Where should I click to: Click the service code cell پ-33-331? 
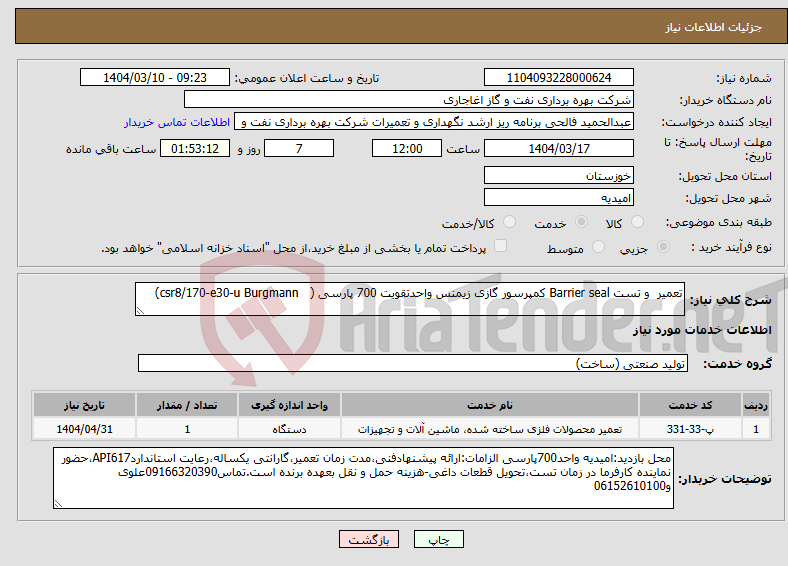(x=690, y=429)
